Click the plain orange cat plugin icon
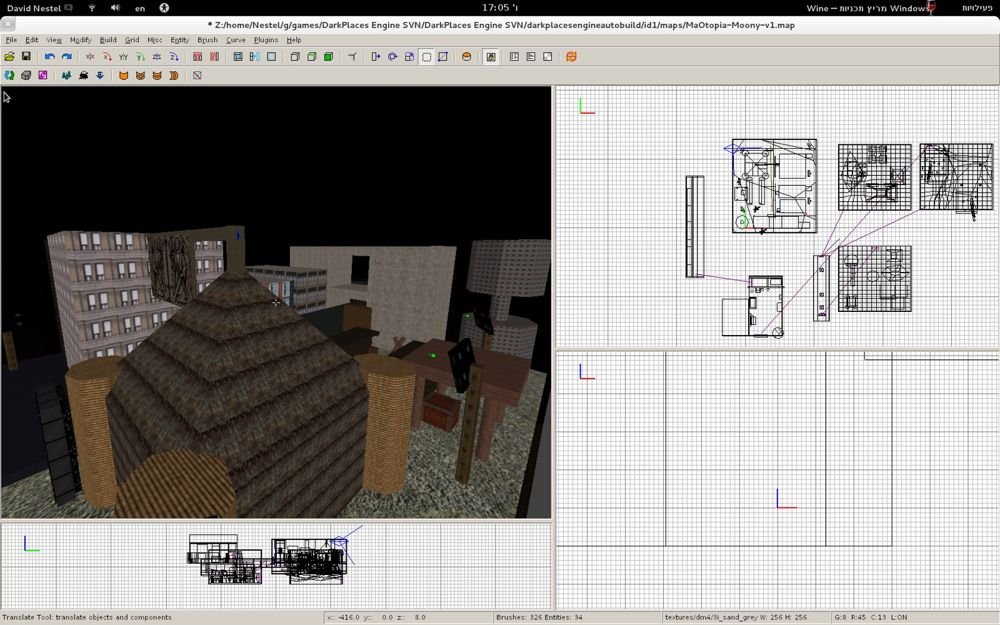The width and height of the screenshot is (1000, 625). pos(124,75)
